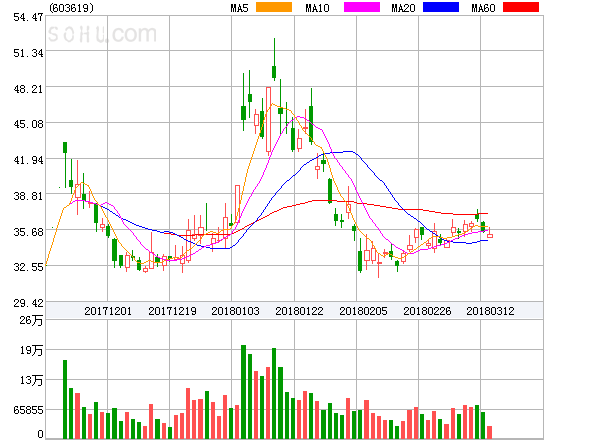Click the 51.34 price axis label
This screenshot has width=600, height=440.
(x=28, y=53)
